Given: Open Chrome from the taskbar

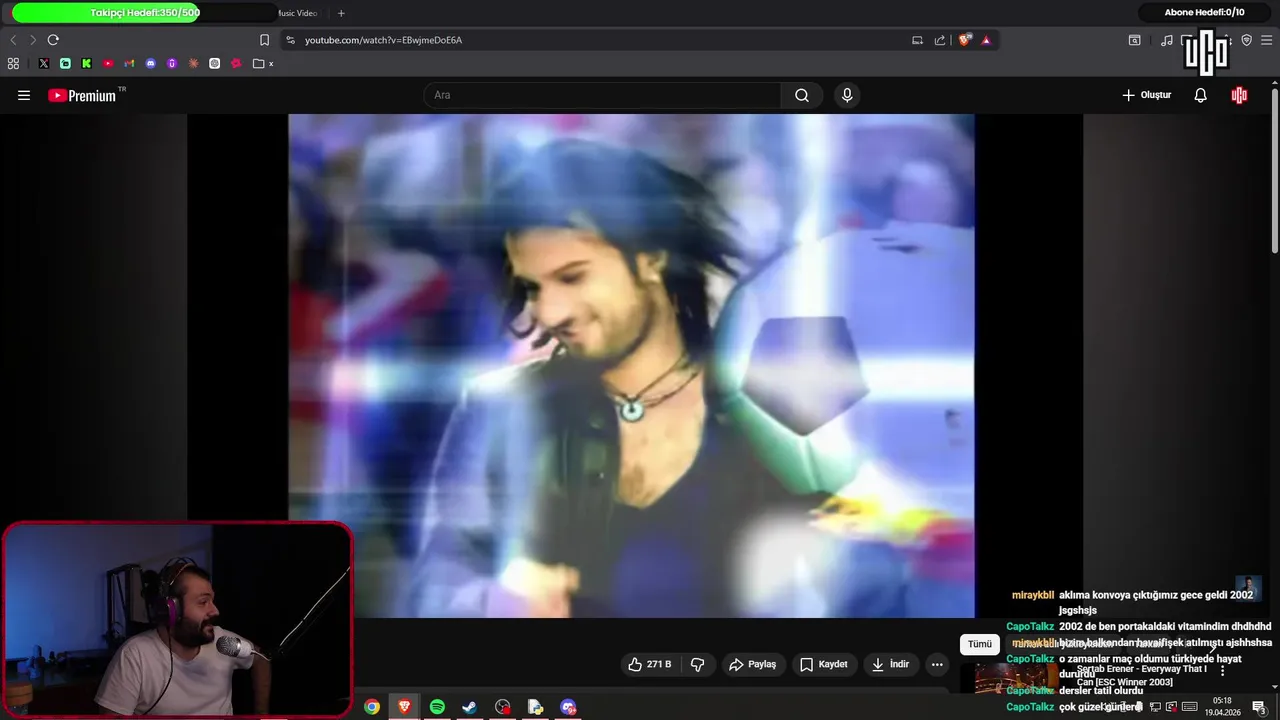Looking at the screenshot, I should [x=372, y=707].
